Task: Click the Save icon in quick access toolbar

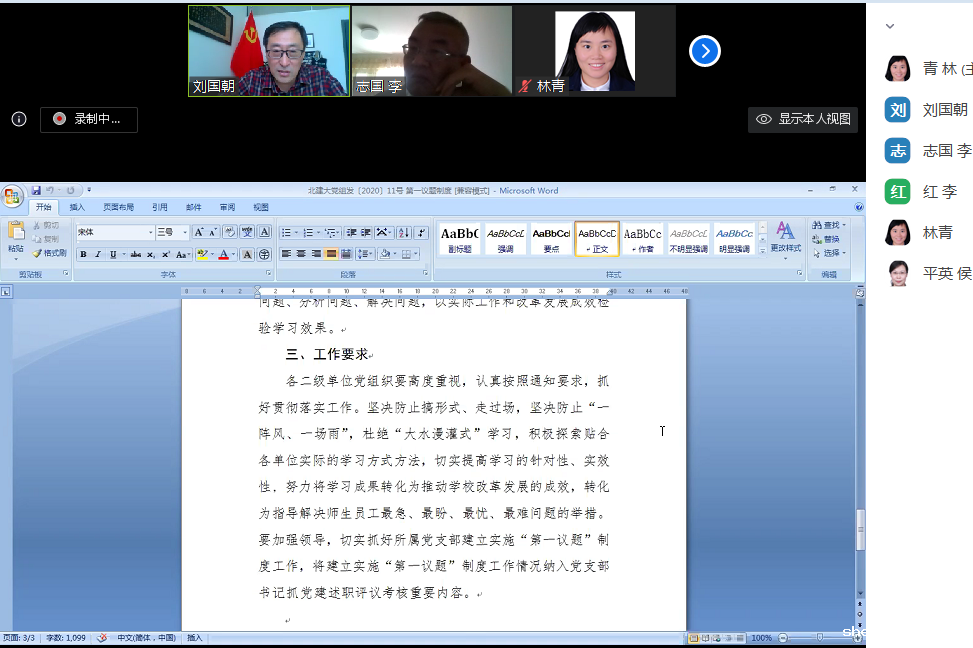Action: point(36,190)
